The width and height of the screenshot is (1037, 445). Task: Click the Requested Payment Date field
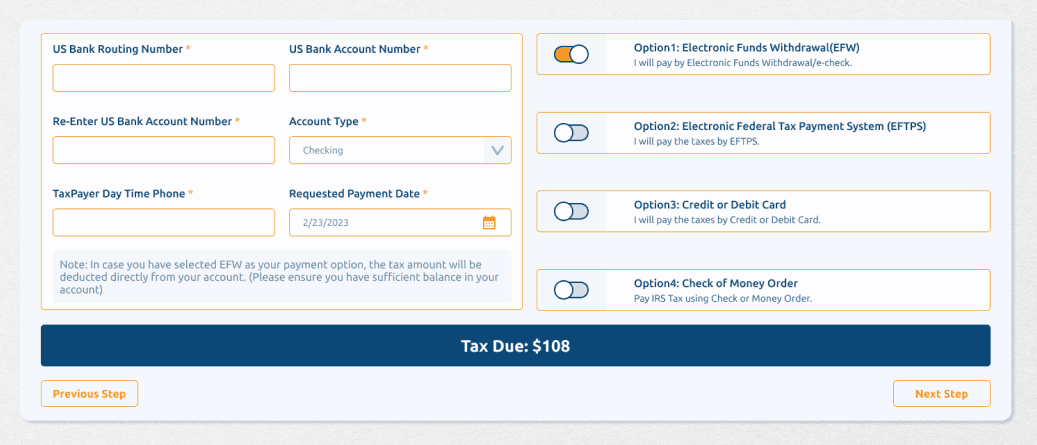(x=385, y=223)
